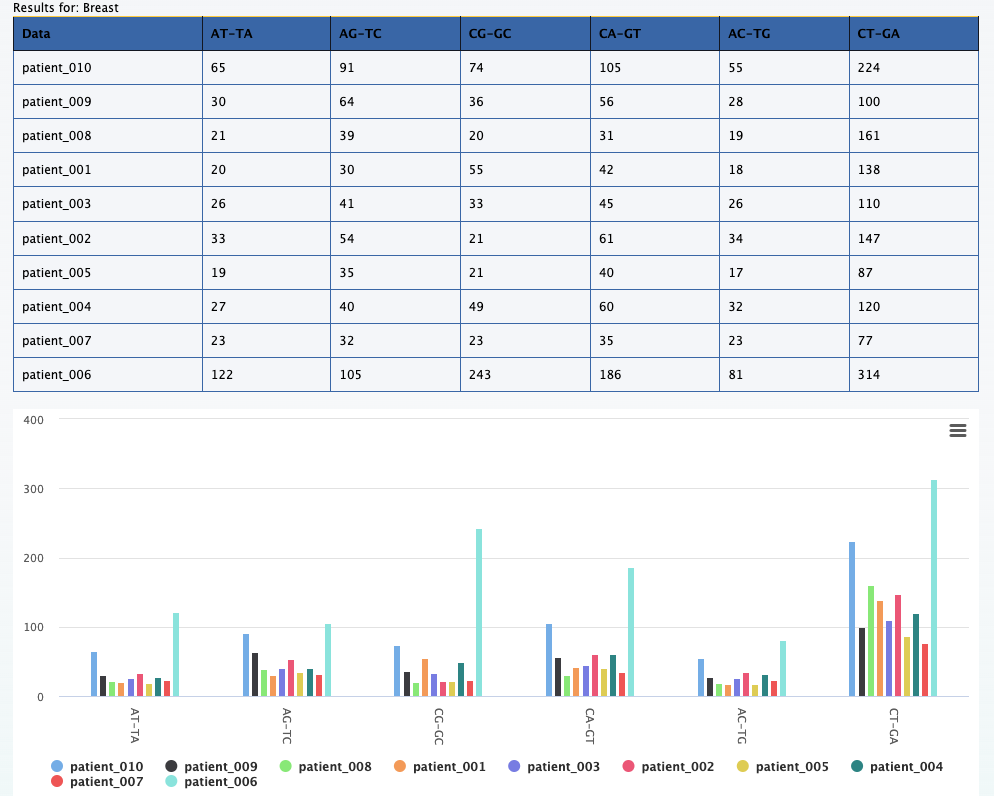Open the chart hamburger context menu
This screenshot has height=796, width=994.
(x=957, y=430)
